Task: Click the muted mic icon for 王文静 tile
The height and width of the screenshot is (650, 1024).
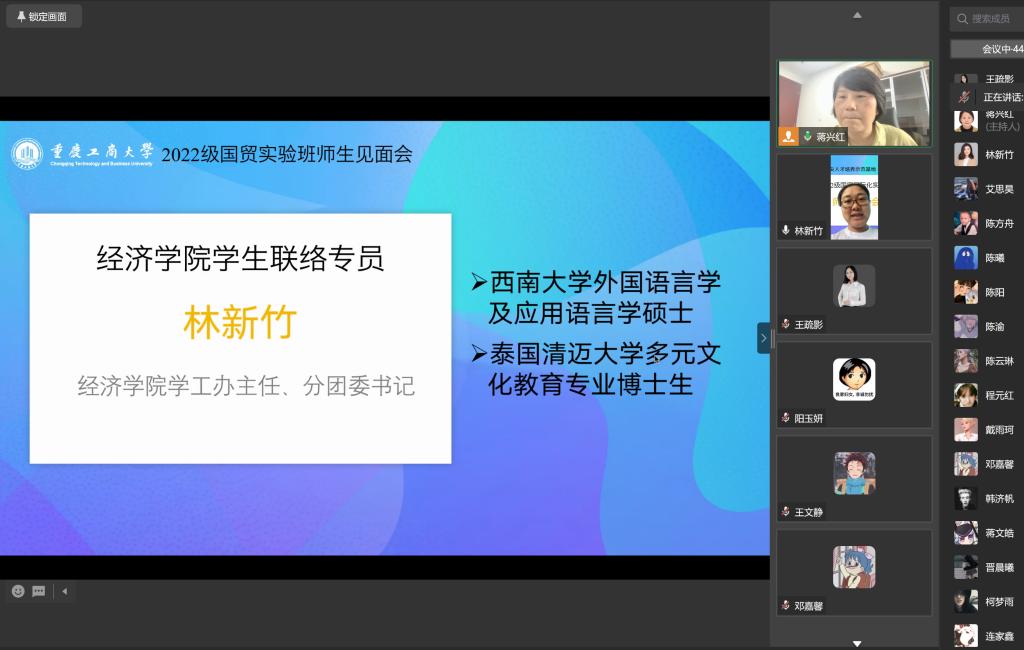Action: (x=786, y=512)
